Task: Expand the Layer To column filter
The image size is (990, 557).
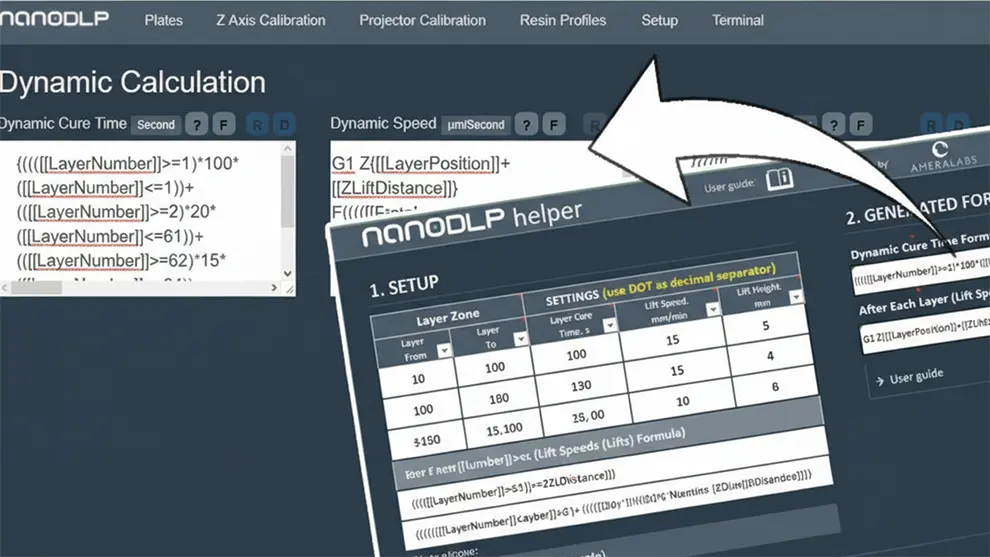Action: (x=520, y=339)
